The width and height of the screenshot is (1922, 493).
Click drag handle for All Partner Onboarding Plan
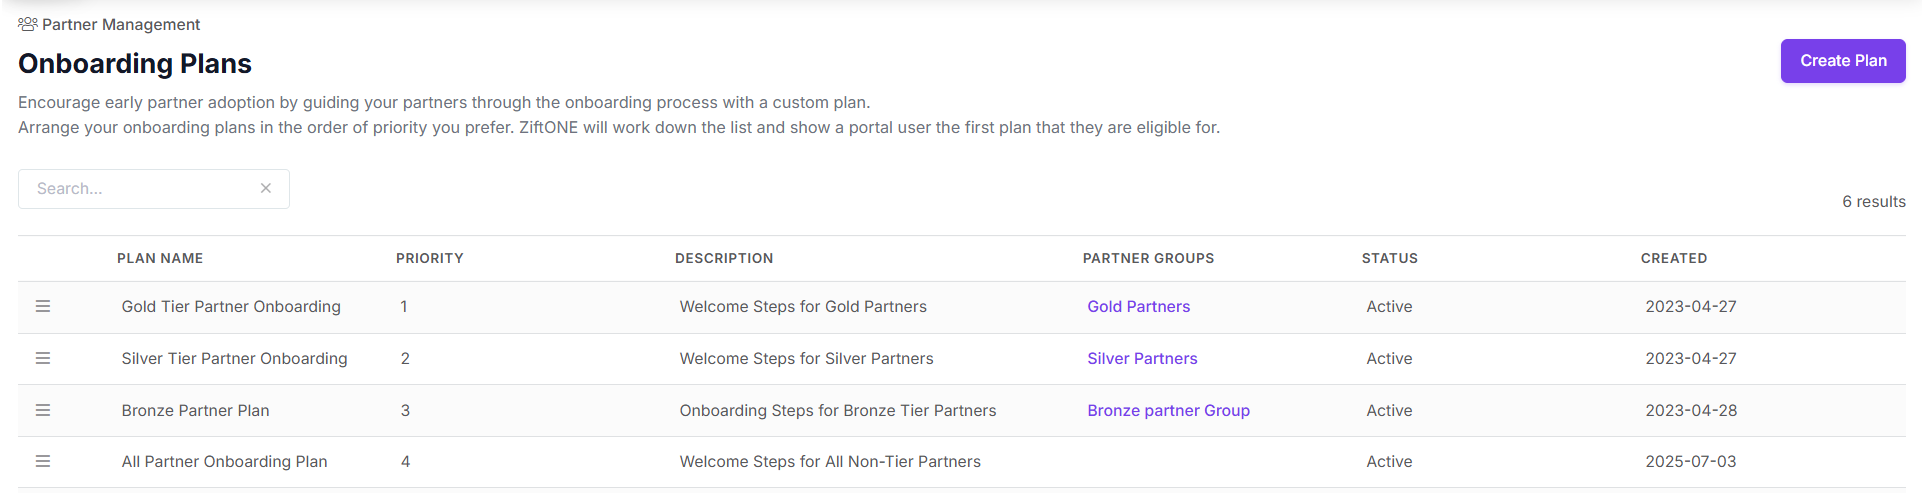pyautogui.click(x=43, y=461)
